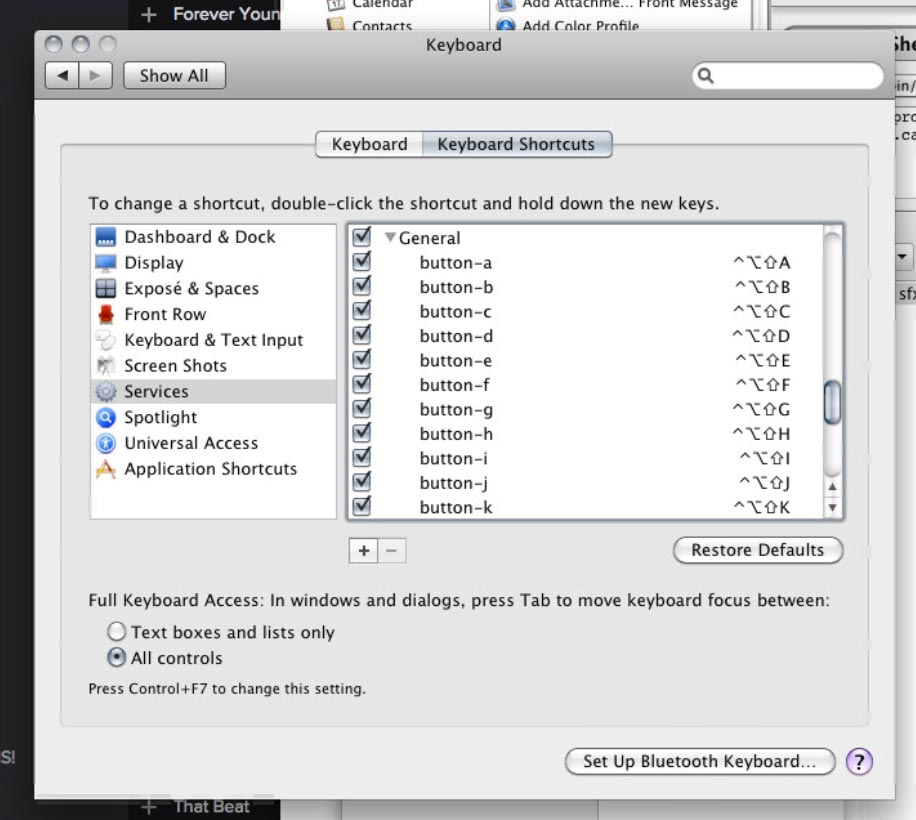Switch to the Keyboard tab

click(x=369, y=144)
